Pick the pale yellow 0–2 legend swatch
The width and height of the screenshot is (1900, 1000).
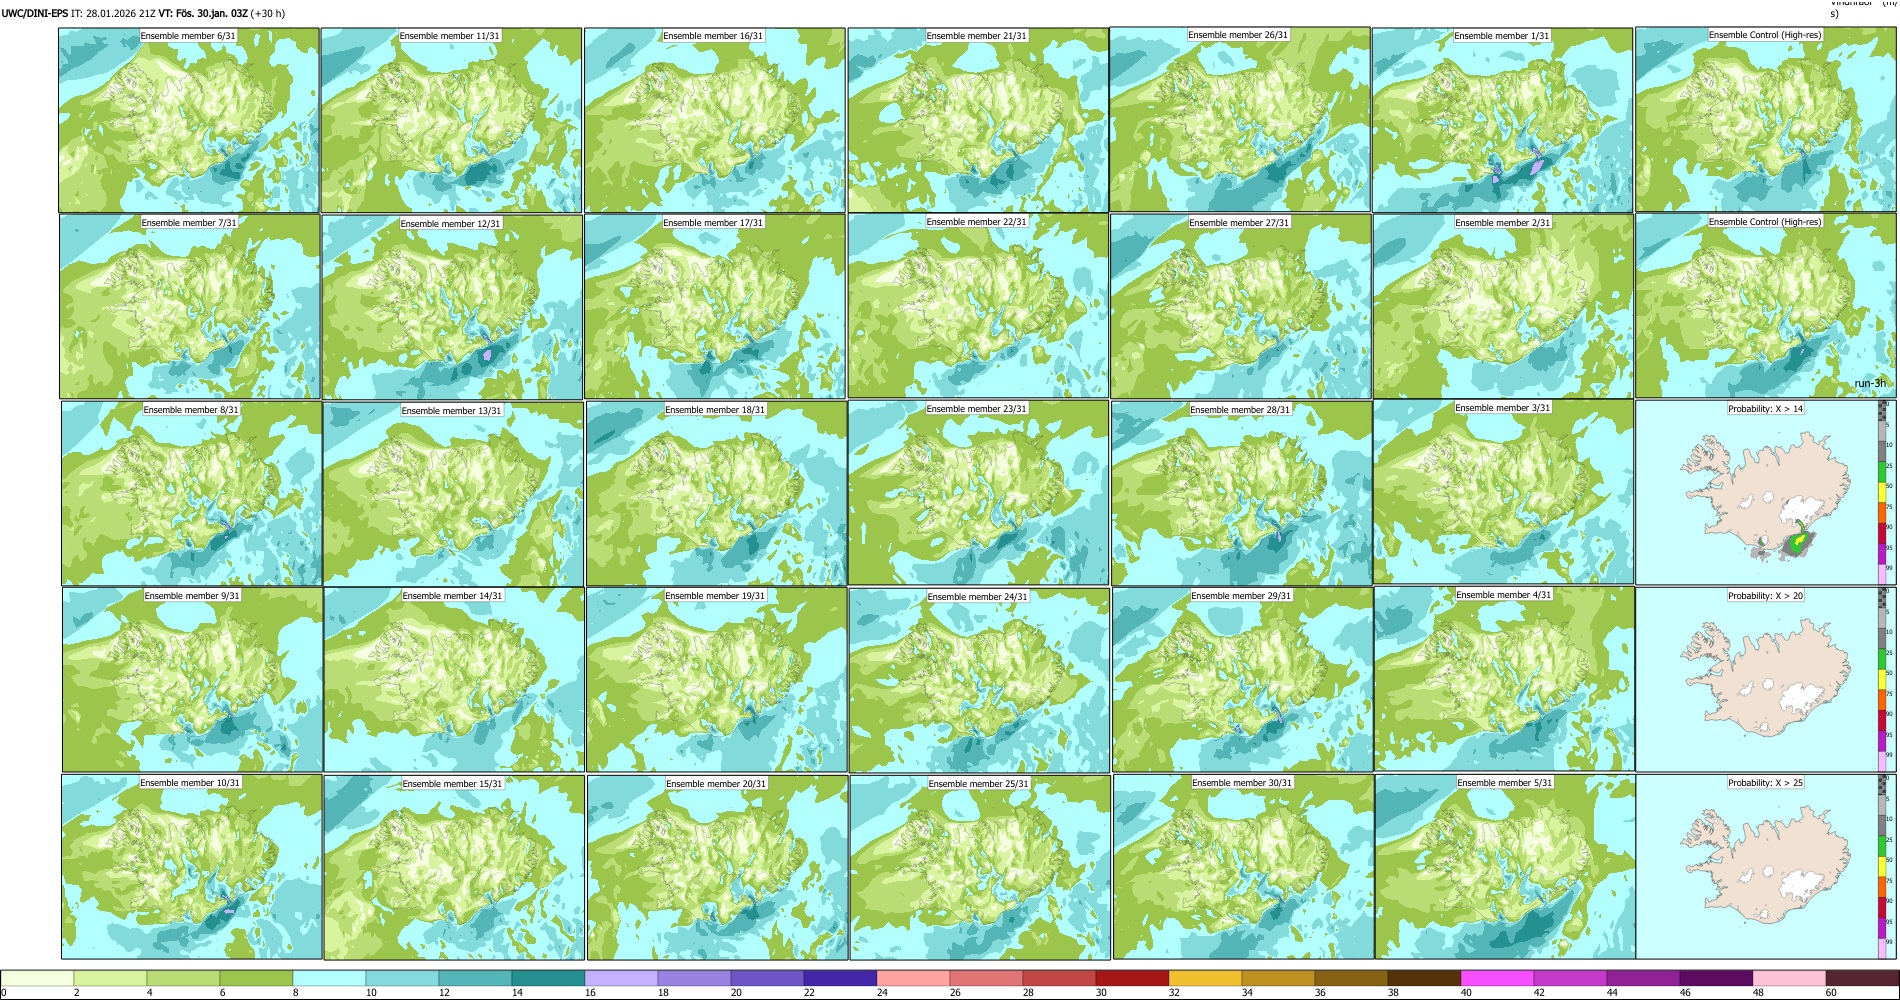[37, 978]
